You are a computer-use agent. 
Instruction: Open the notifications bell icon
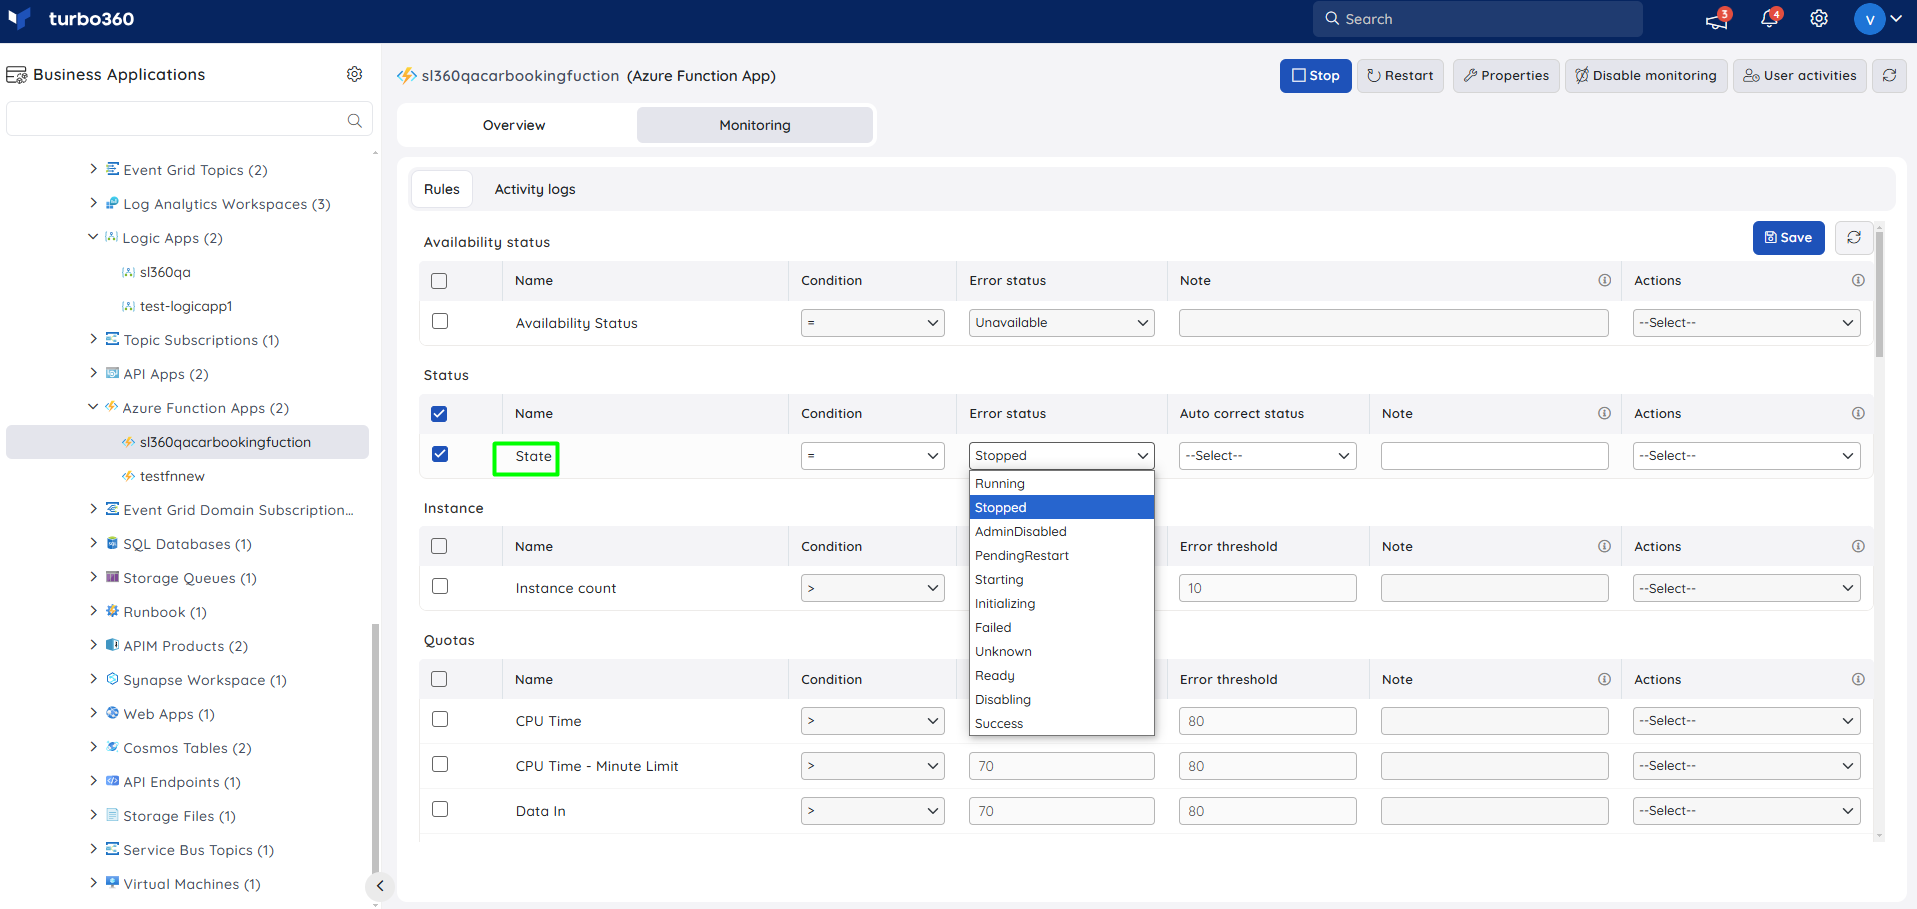click(1769, 19)
